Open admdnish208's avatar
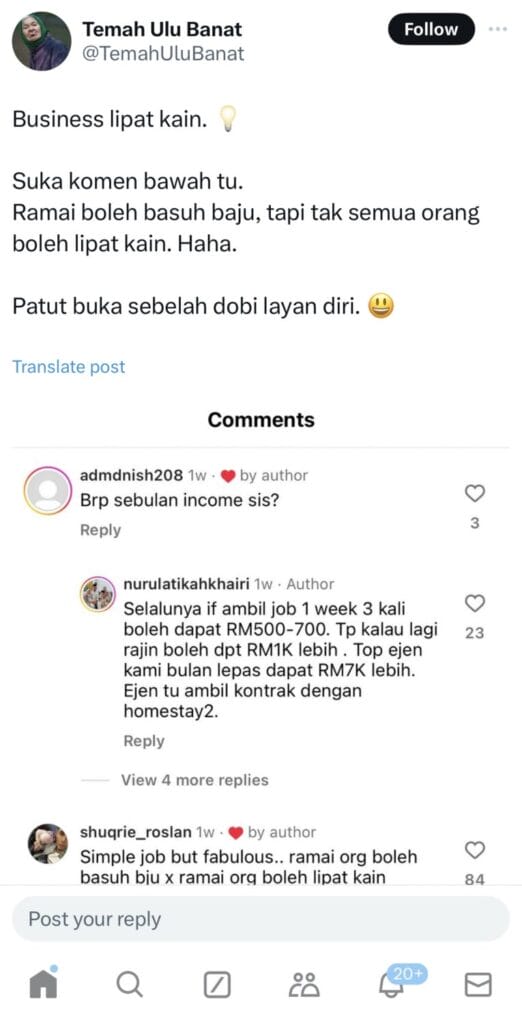 pyautogui.click(x=46, y=490)
